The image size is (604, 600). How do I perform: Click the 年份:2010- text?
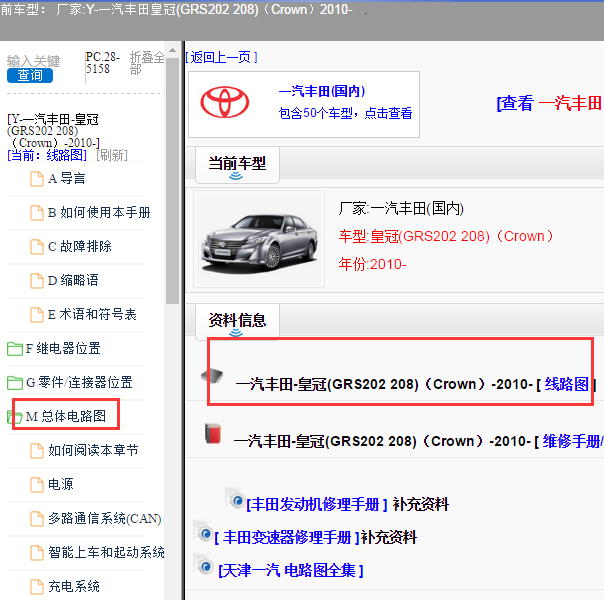click(x=372, y=265)
